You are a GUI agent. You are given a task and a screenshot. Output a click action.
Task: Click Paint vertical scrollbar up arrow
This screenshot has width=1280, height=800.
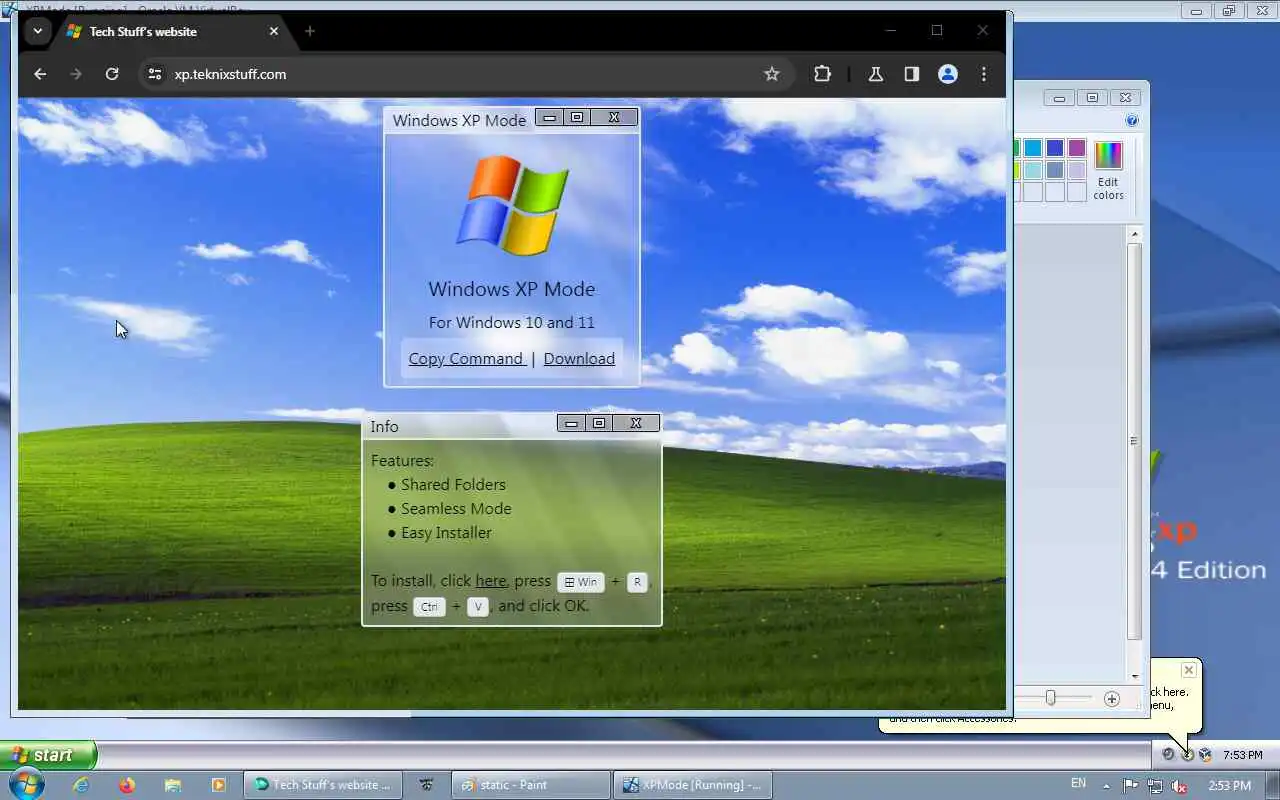(1134, 234)
